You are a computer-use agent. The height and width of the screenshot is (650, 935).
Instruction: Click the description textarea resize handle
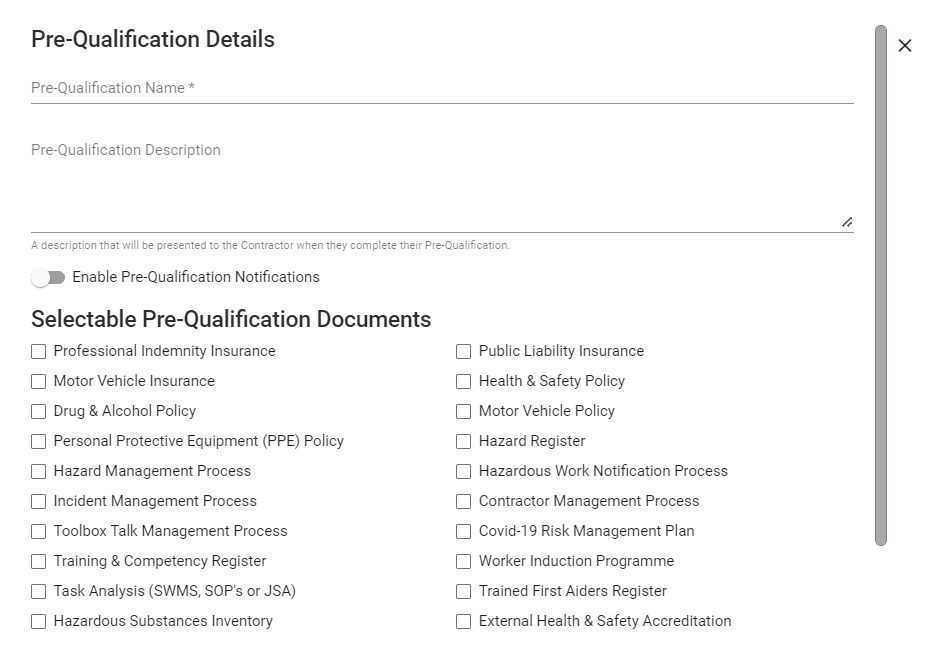(847, 222)
